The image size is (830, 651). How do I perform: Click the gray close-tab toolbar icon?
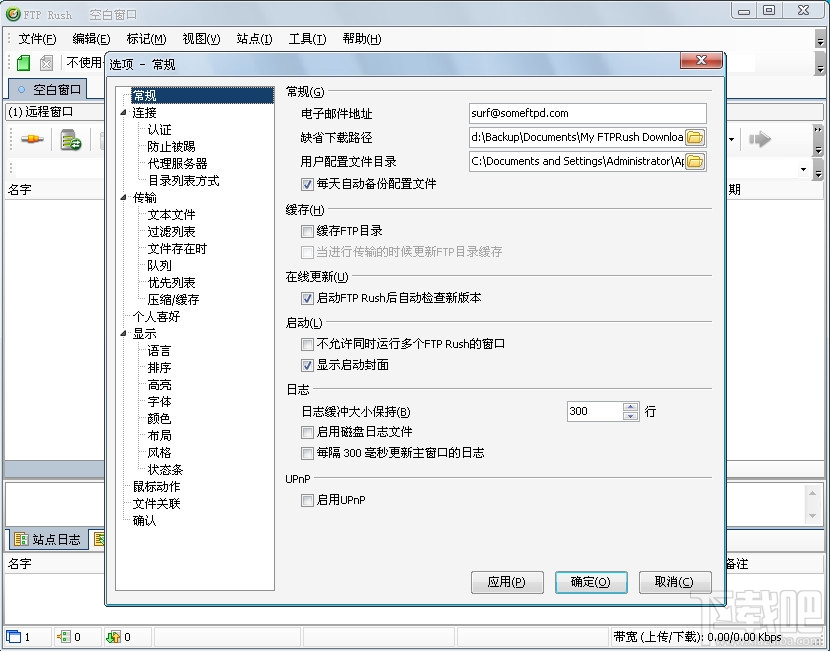47,63
